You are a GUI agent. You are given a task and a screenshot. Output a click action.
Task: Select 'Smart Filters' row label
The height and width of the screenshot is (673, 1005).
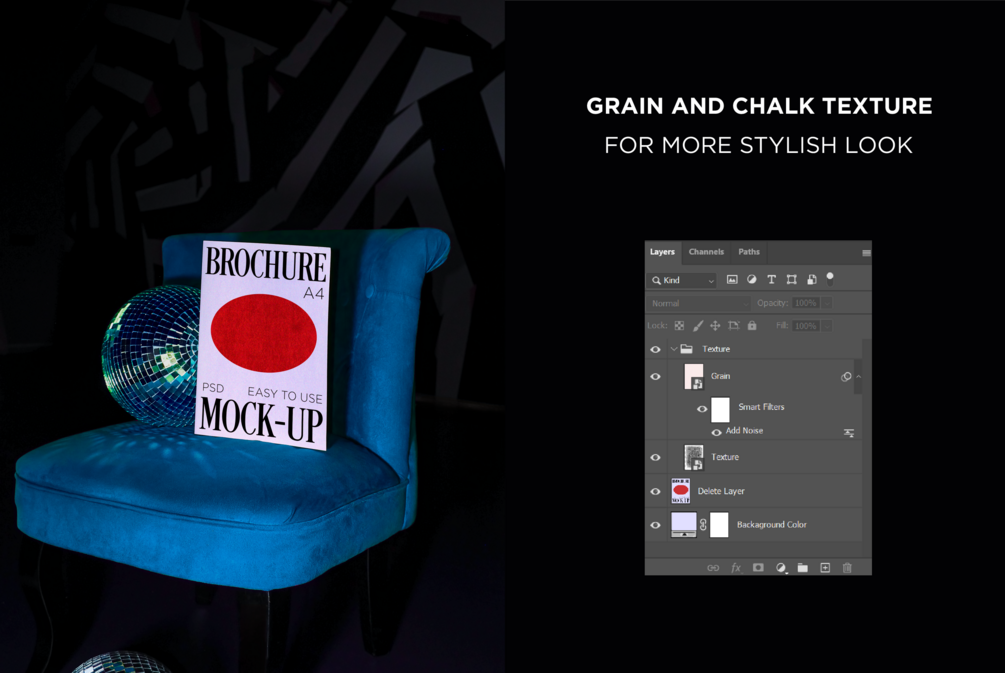[x=761, y=407]
